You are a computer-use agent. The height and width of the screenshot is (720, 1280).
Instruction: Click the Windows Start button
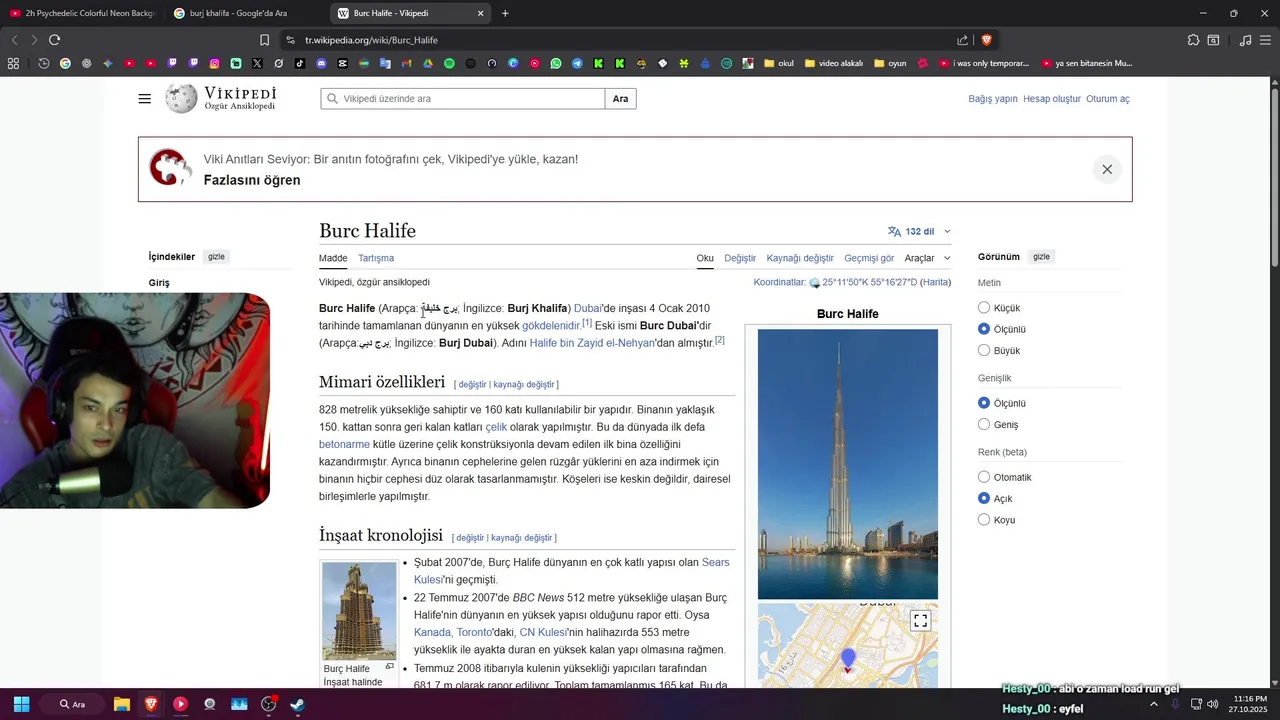[x=21, y=704]
